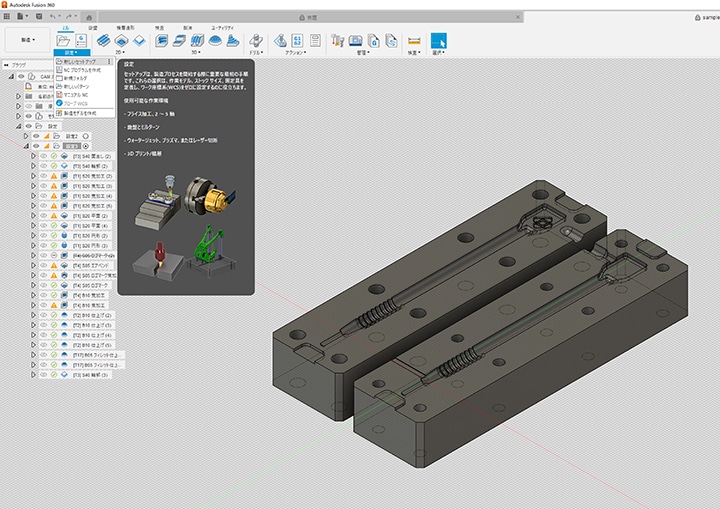Viewport: 720px width, 509px height.
Task: Expand the [T1] S20 平面 (2) operation
Action: tap(33, 214)
